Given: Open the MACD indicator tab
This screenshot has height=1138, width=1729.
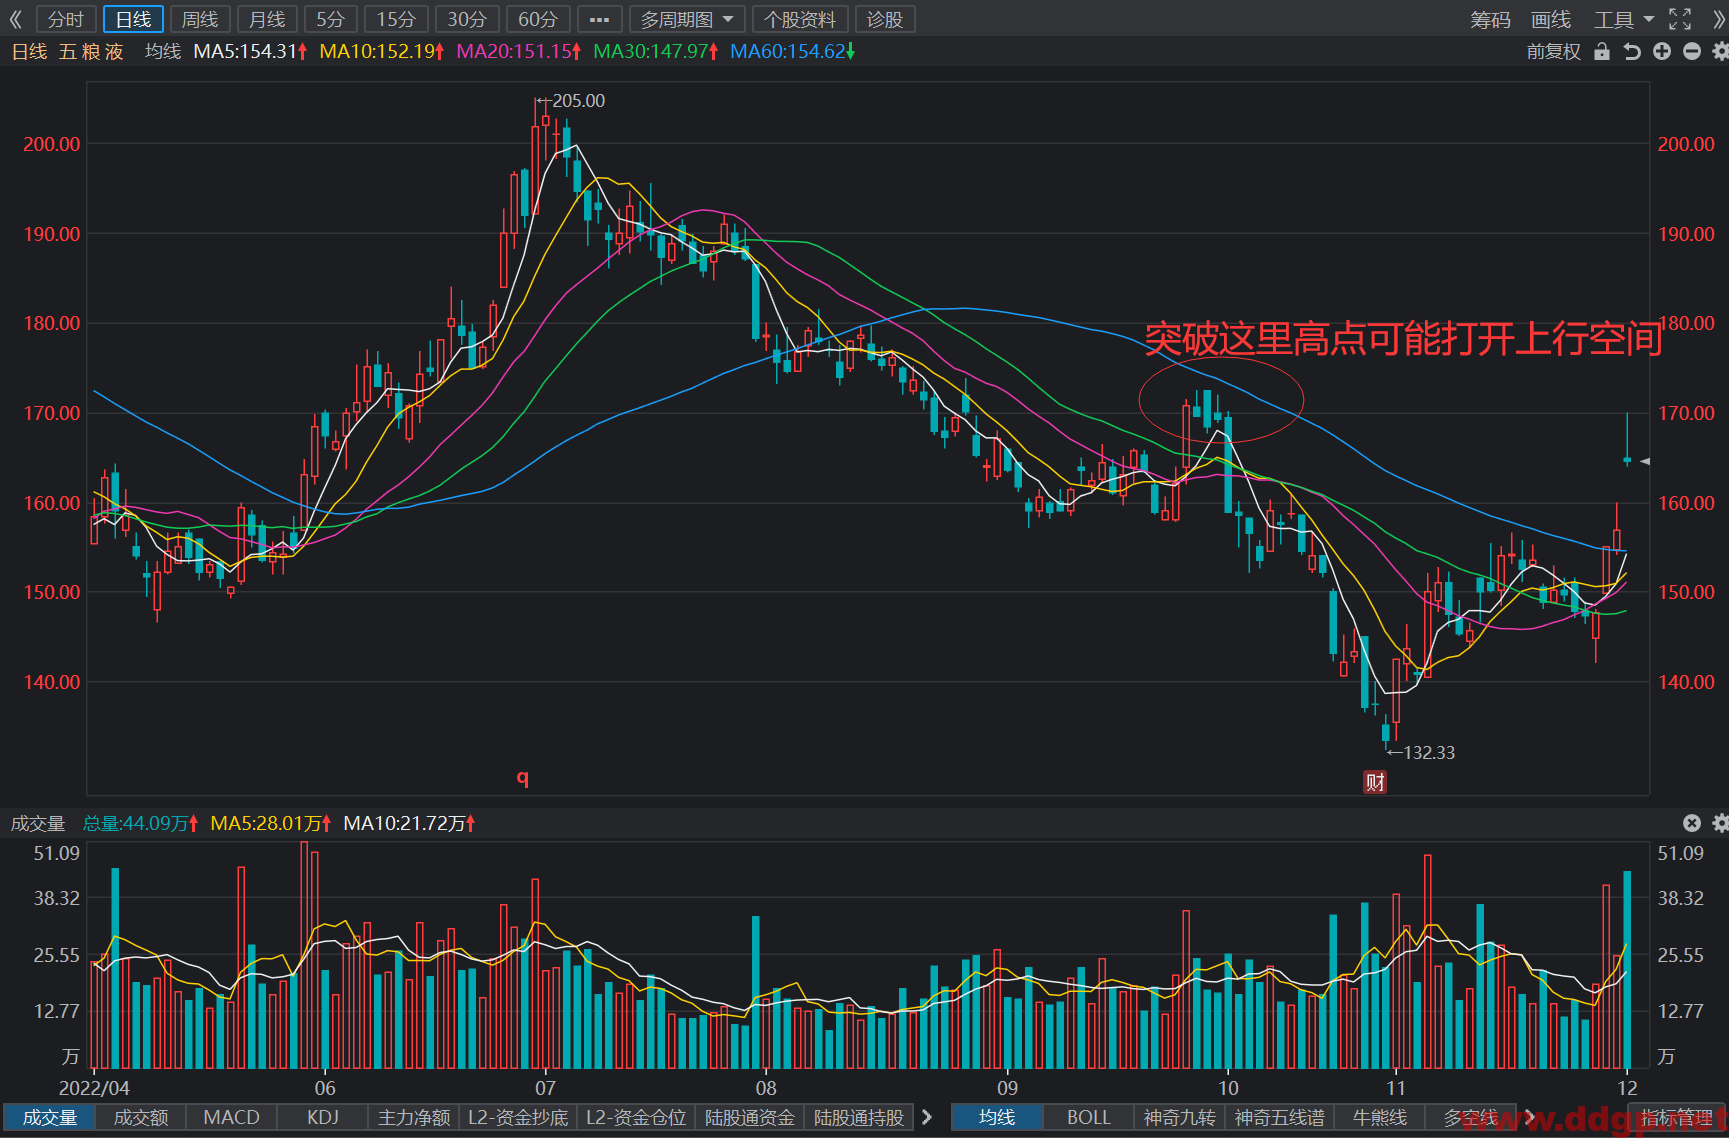Looking at the screenshot, I should pyautogui.click(x=231, y=1117).
